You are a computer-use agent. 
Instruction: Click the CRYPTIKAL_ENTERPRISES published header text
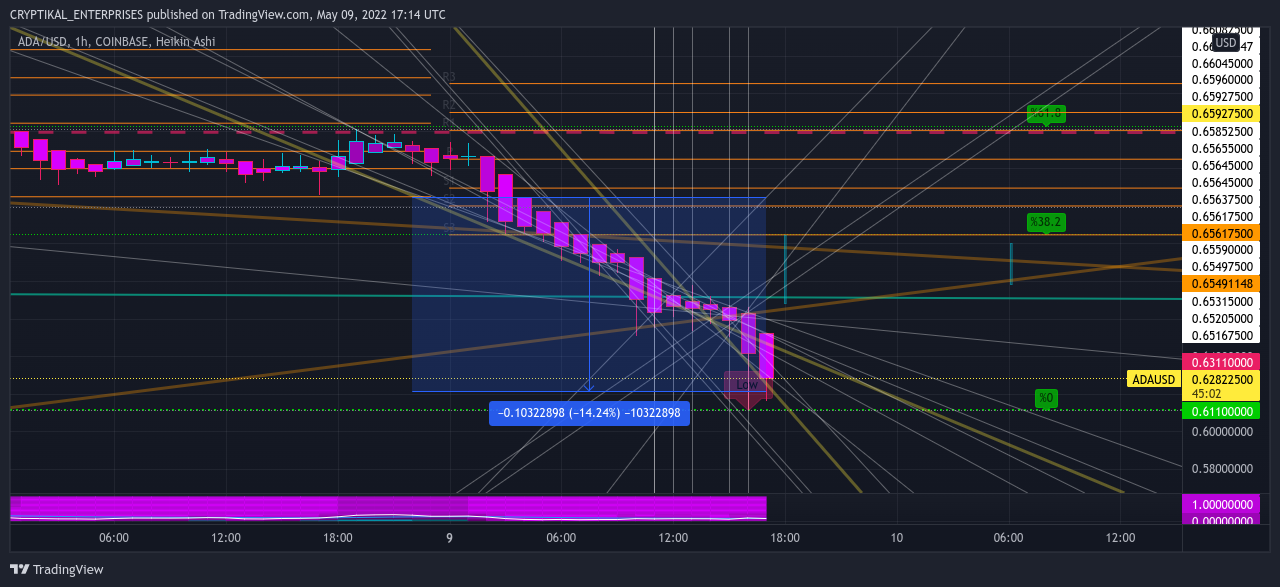pos(228,14)
